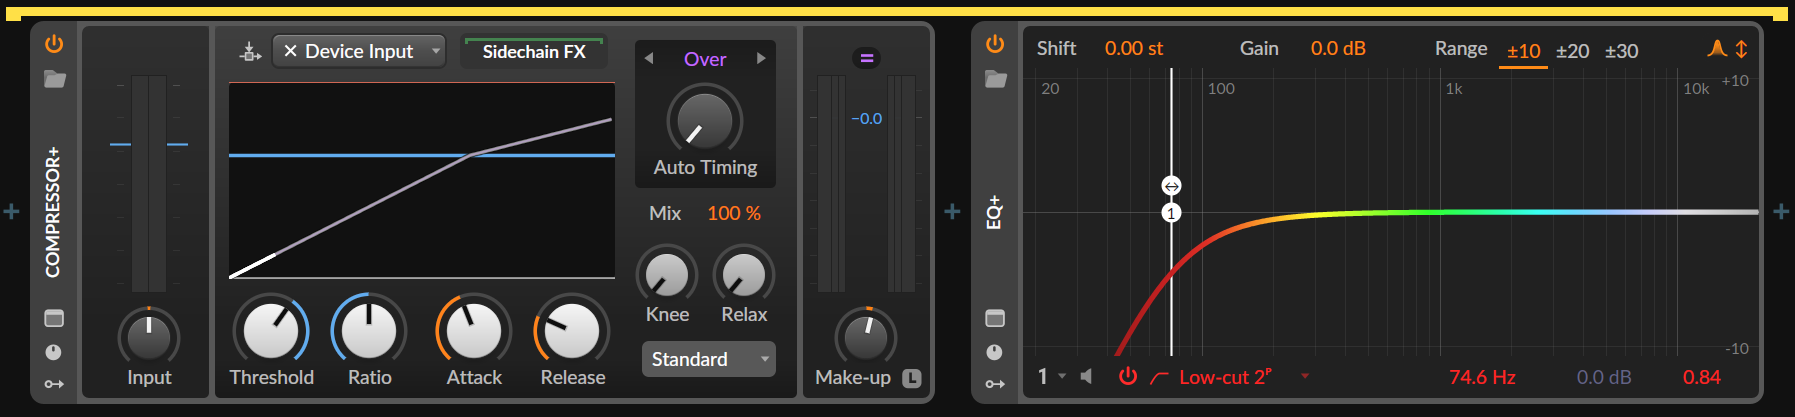Click the Threshold knob
Image resolution: width=1795 pixels, height=417 pixels.
point(271,331)
